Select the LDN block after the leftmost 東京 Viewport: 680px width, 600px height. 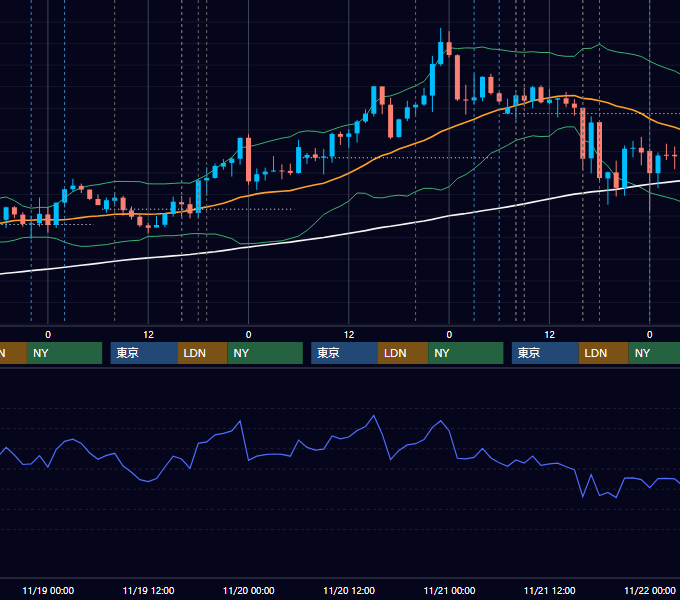click(x=203, y=353)
